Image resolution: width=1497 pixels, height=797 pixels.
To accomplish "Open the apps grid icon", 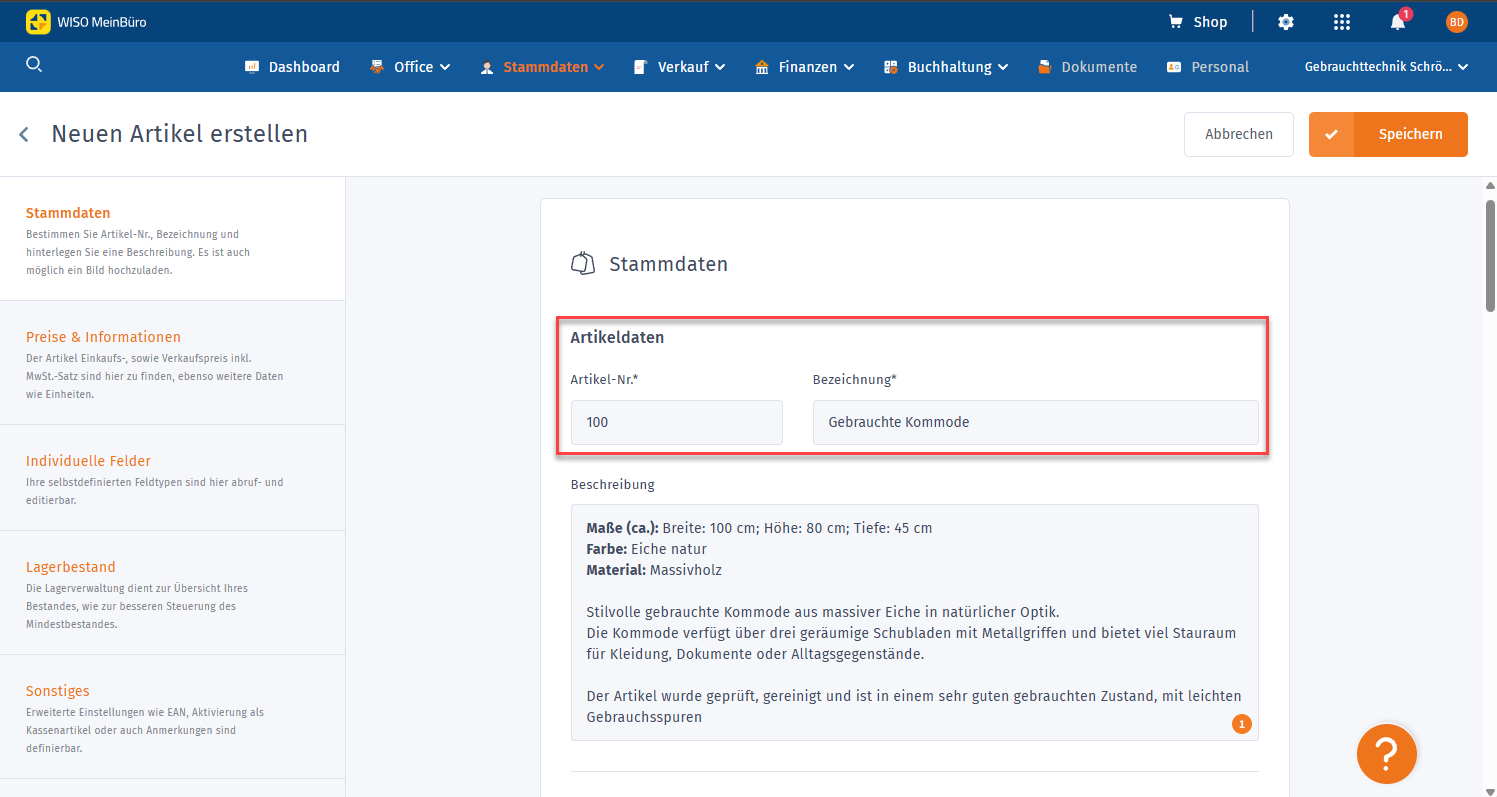I will point(1342,22).
